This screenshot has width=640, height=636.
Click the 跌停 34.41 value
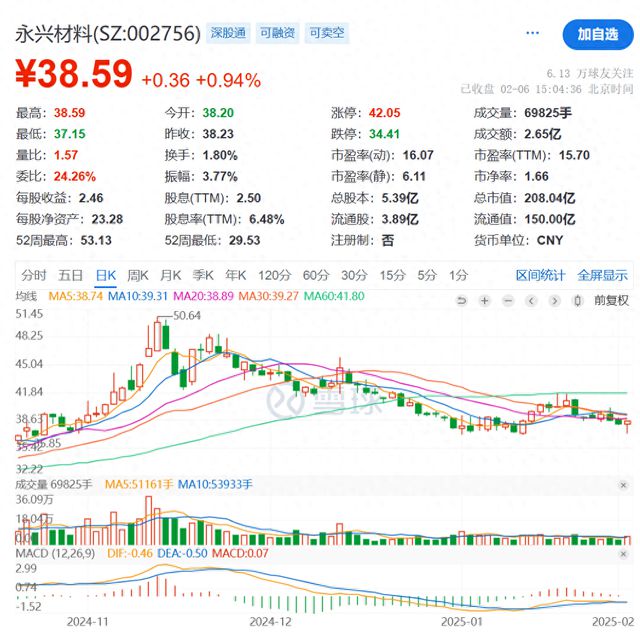click(384, 134)
